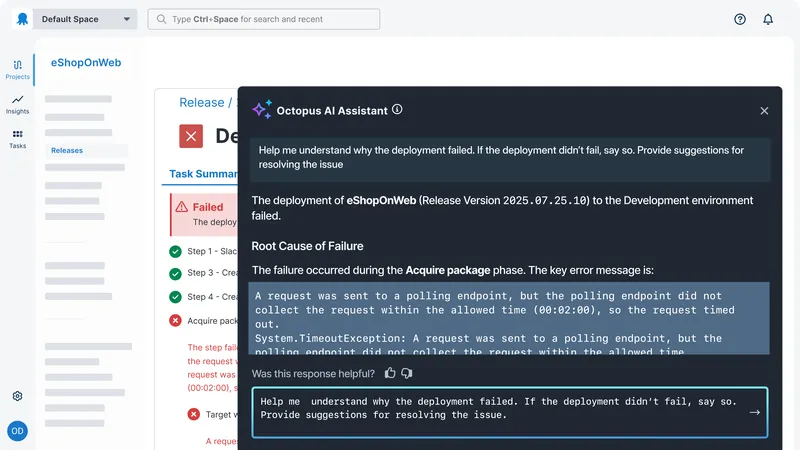This screenshot has height=450, width=800.
Task: Give thumbs up to the response
Action: click(x=390, y=373)
